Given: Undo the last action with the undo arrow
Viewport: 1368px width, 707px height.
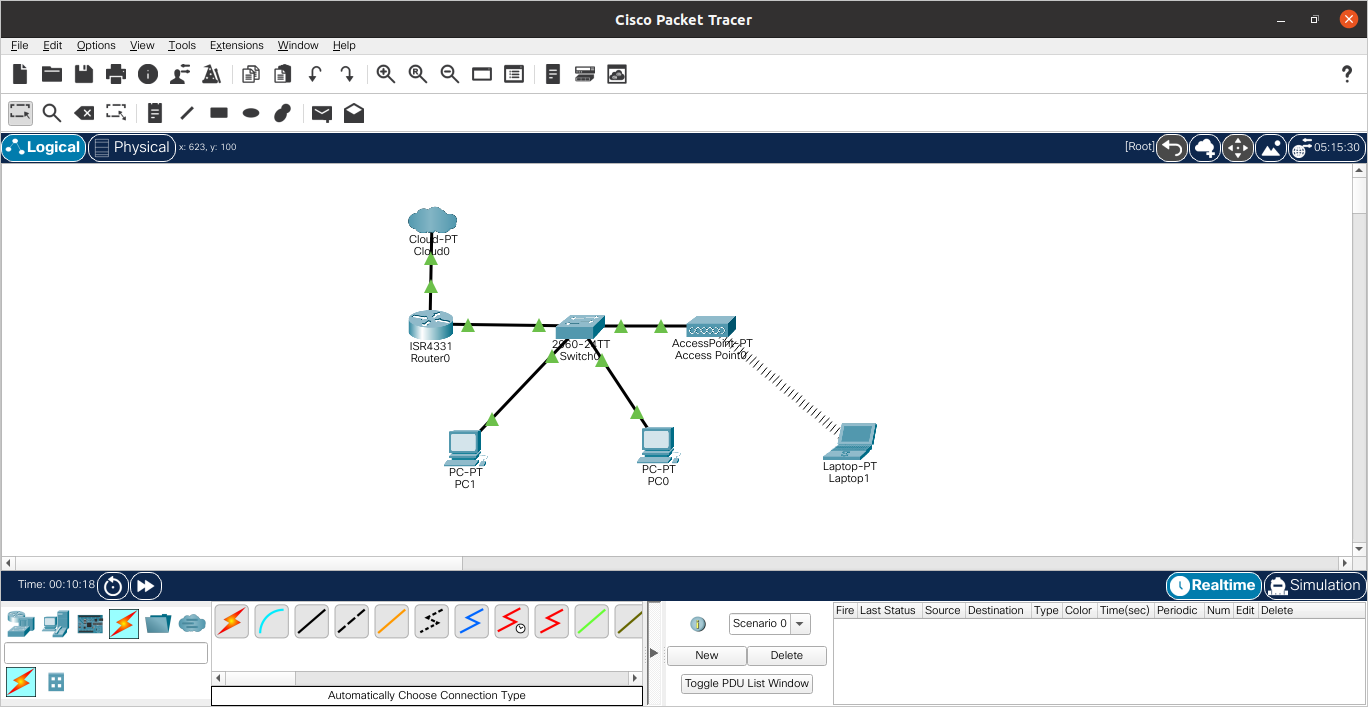Looking at the screenshot, I should [x=315, y=74].
